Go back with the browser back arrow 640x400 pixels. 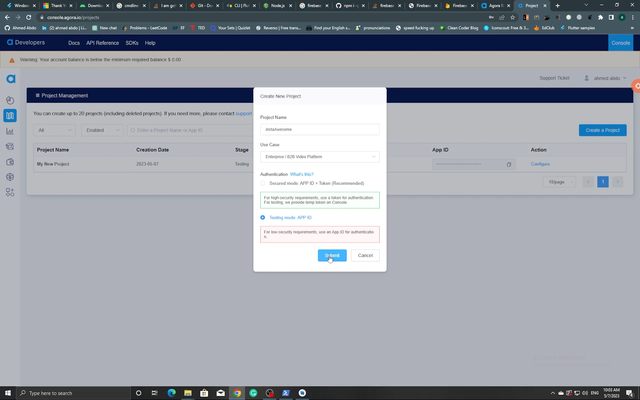pyautogui.click(x=7, y=18)
